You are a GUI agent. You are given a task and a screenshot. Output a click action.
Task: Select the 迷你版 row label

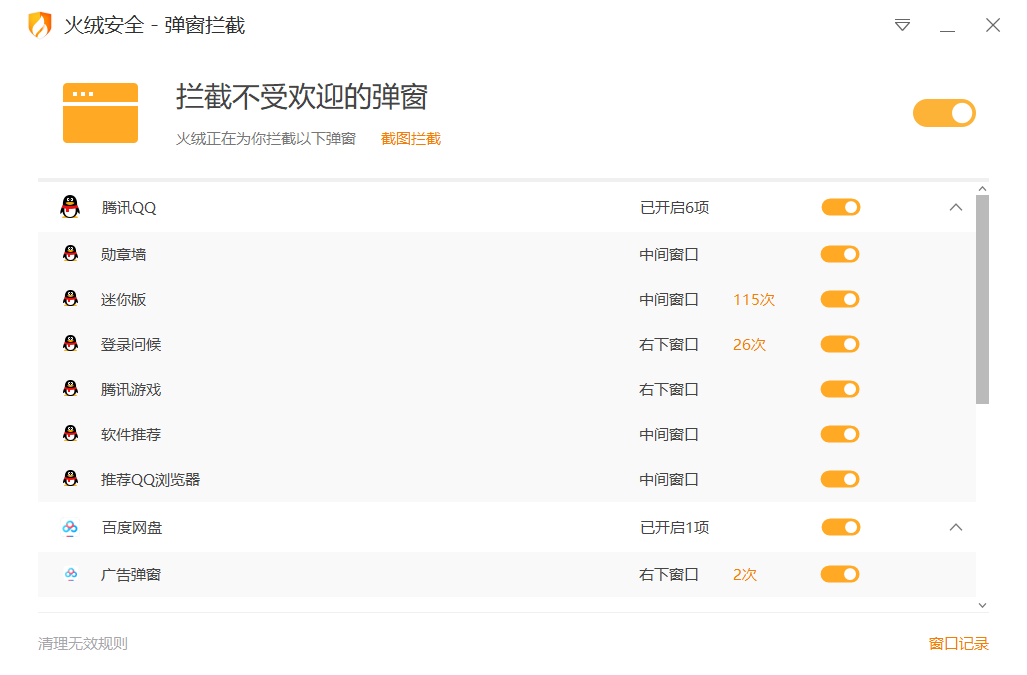123,300
